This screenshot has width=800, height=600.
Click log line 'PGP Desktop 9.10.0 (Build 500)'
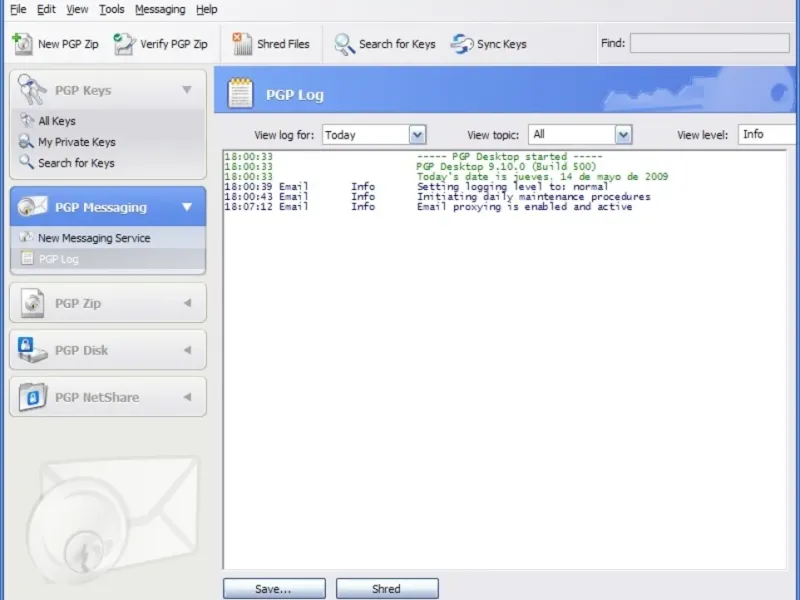pos(506,166)
